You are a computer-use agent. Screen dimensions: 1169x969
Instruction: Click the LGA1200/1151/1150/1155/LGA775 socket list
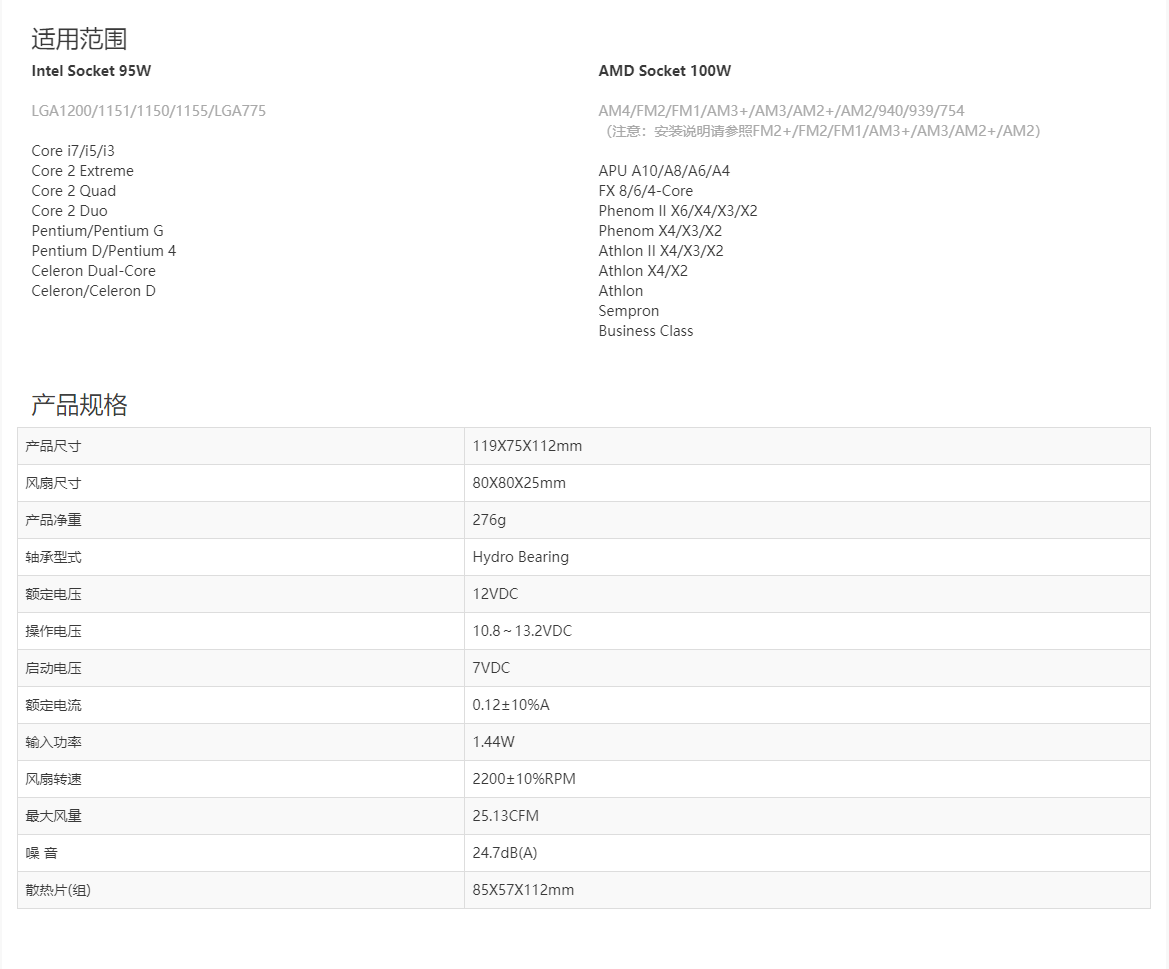148,111
